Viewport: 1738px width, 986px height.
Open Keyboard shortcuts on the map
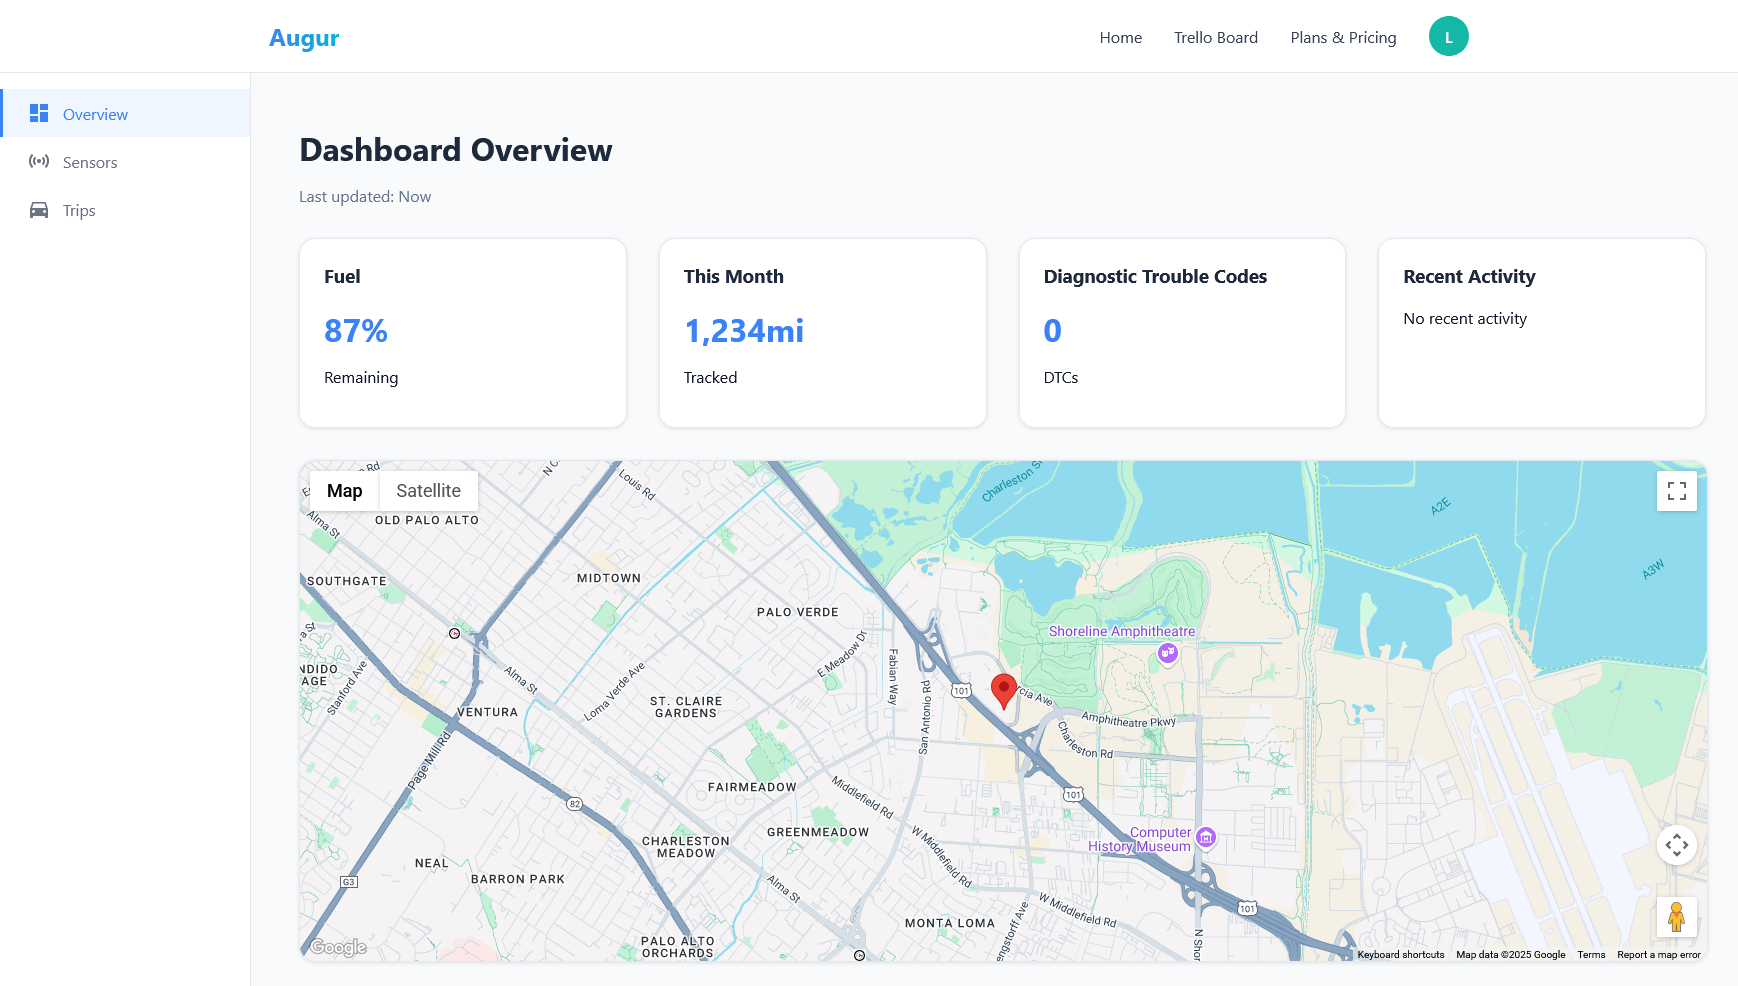coord(1400,954)
